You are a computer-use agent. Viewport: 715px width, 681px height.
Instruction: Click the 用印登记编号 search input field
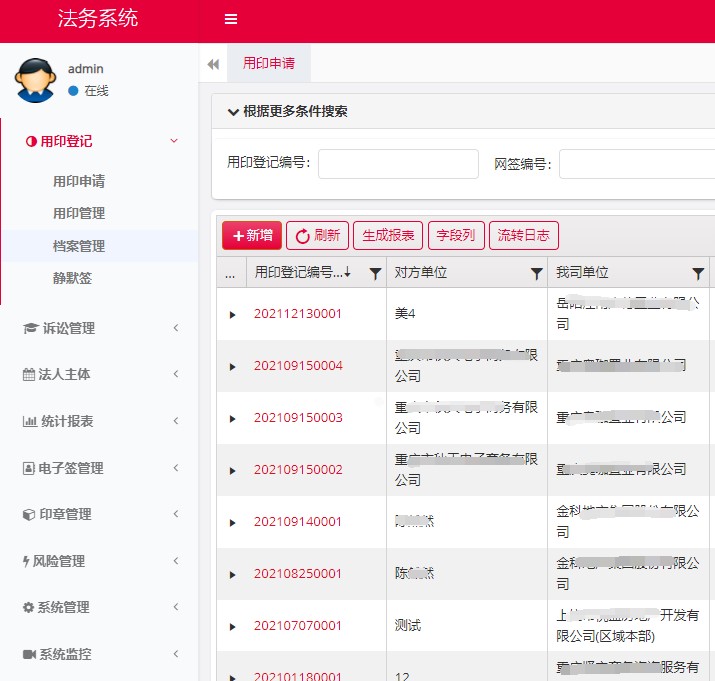(398, 164)
